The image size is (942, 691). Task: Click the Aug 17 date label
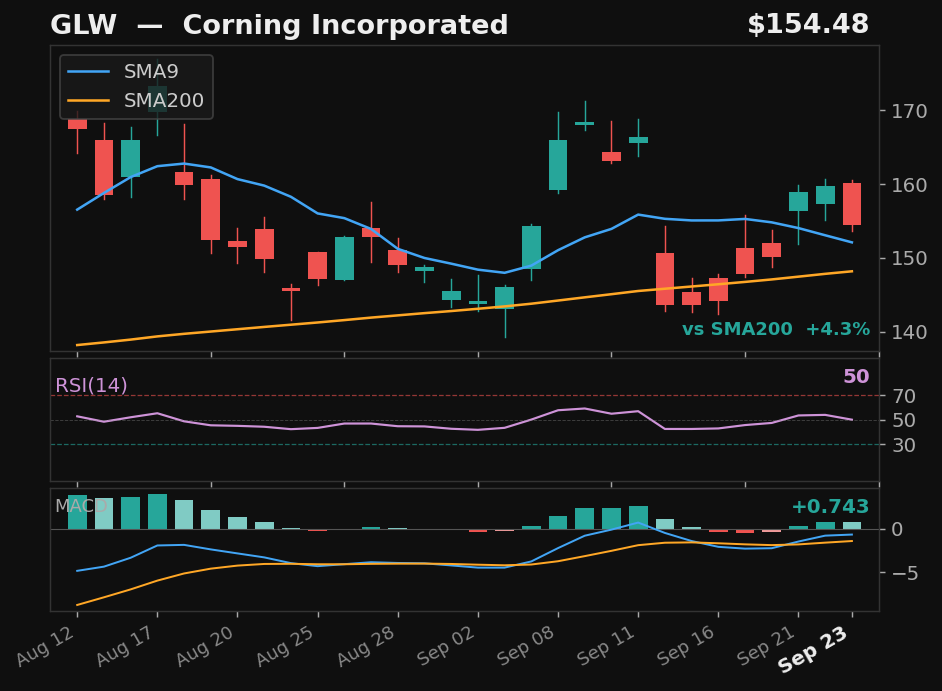pyautogui.click(x=126, y=645)
